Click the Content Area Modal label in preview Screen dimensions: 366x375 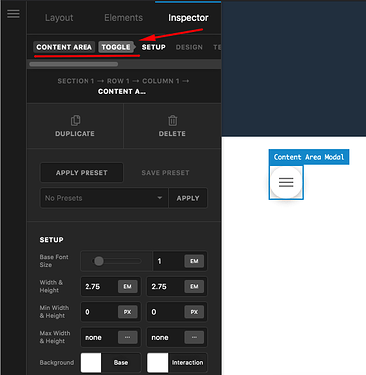[x=309, y=157]
